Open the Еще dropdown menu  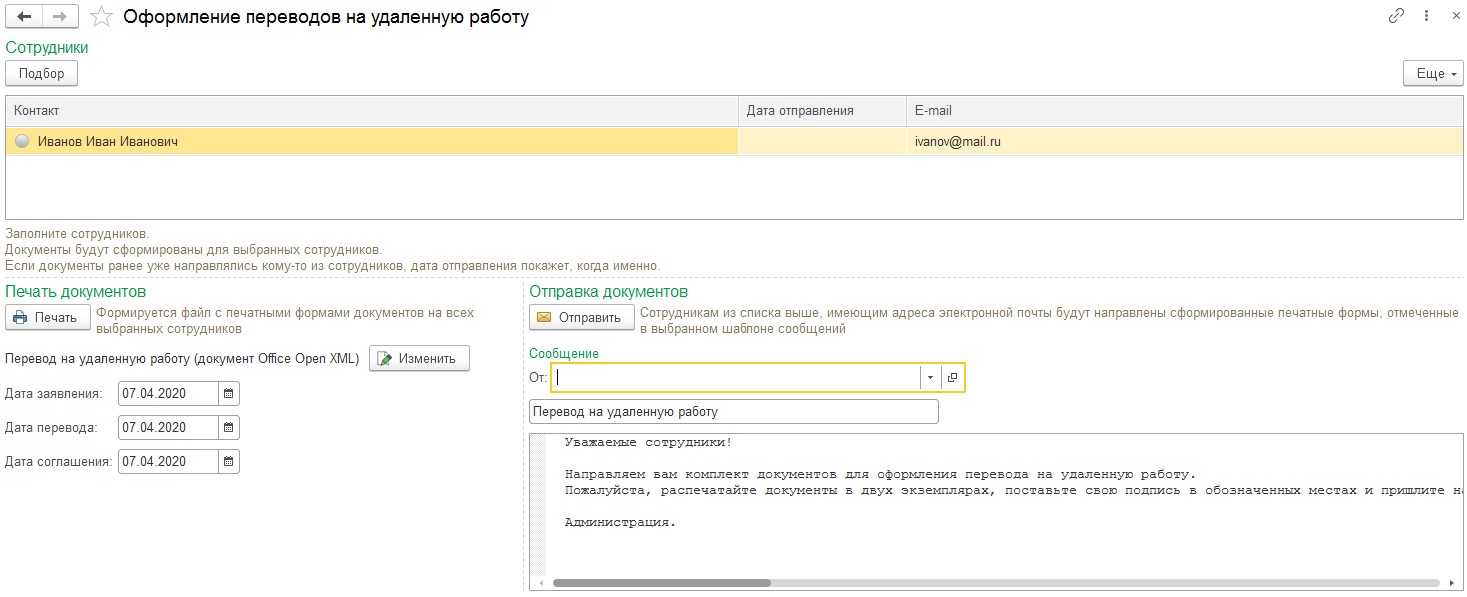click(x=1433, y=74)
